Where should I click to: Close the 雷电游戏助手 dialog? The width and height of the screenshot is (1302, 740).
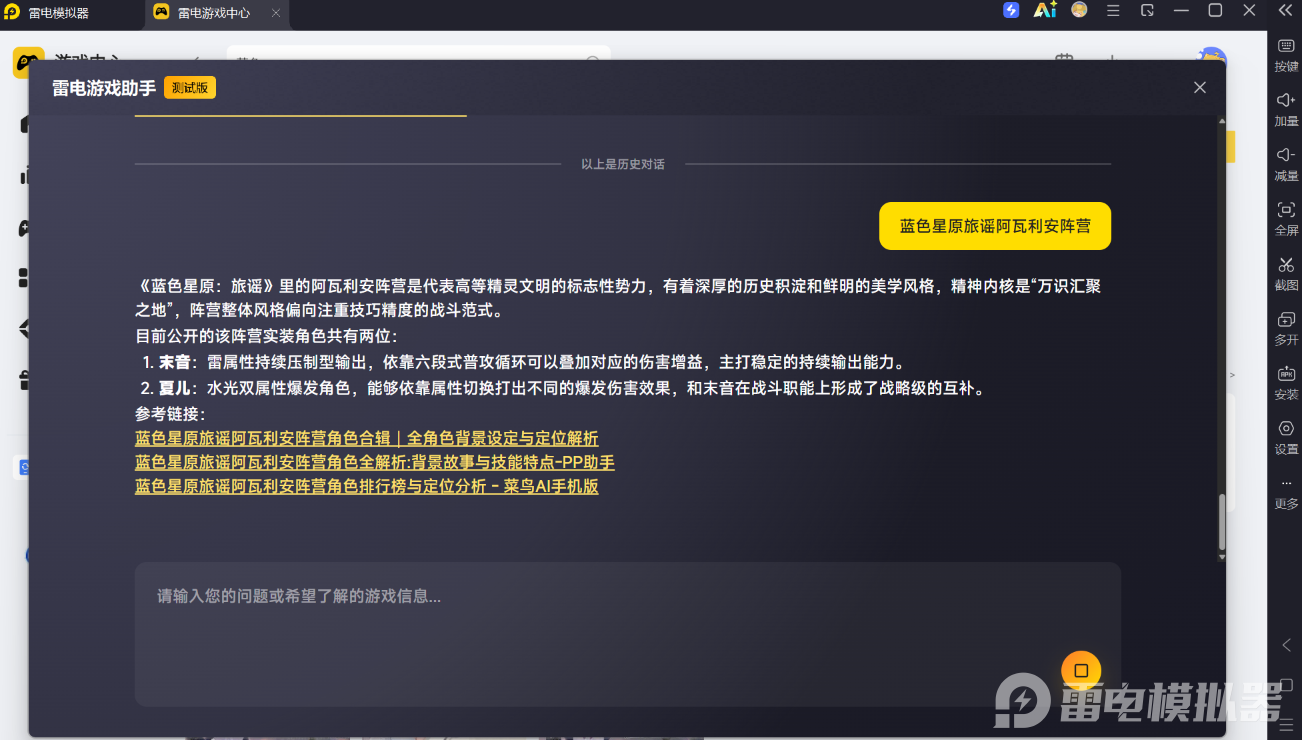point(1200,88)
